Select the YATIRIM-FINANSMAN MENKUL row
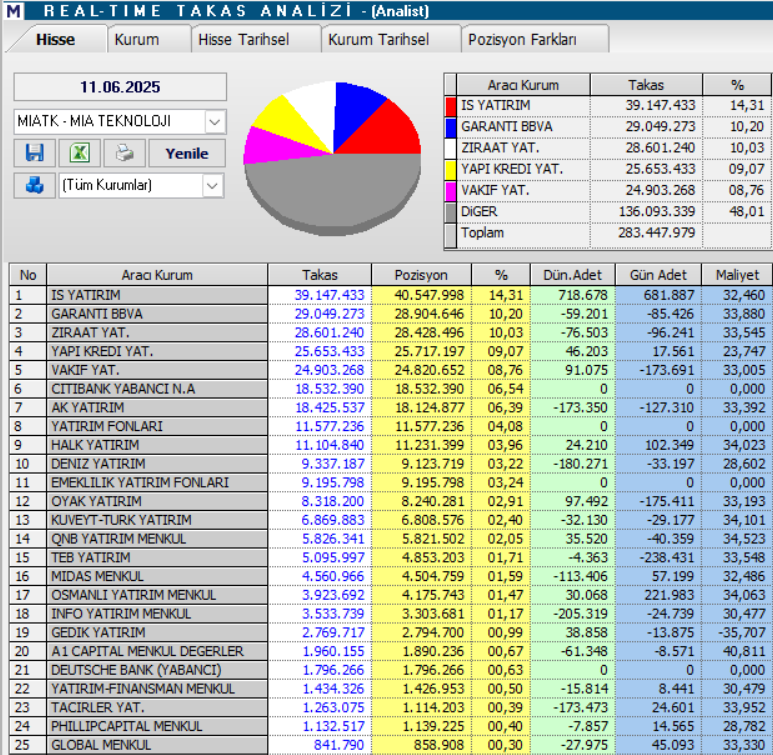This screenshot has width=773, height=755. pyautogui.click(x=391, y=688)
